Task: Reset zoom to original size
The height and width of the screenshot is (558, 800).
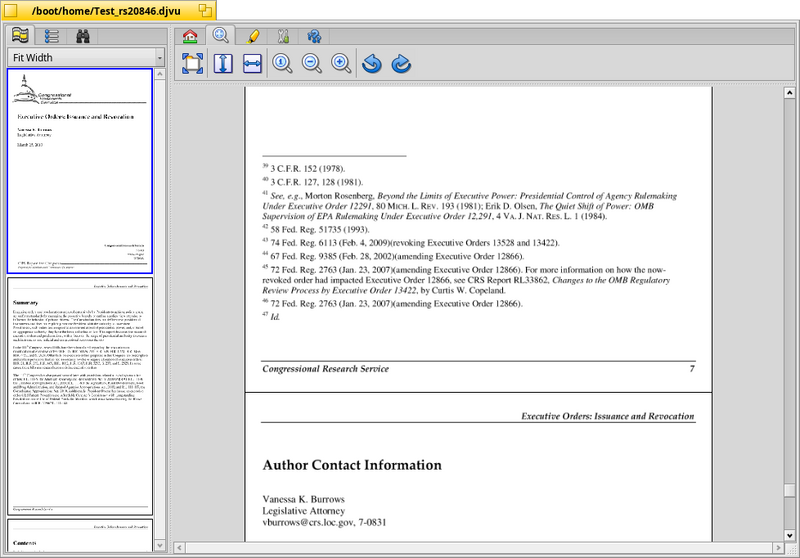Action: point(282,64)
